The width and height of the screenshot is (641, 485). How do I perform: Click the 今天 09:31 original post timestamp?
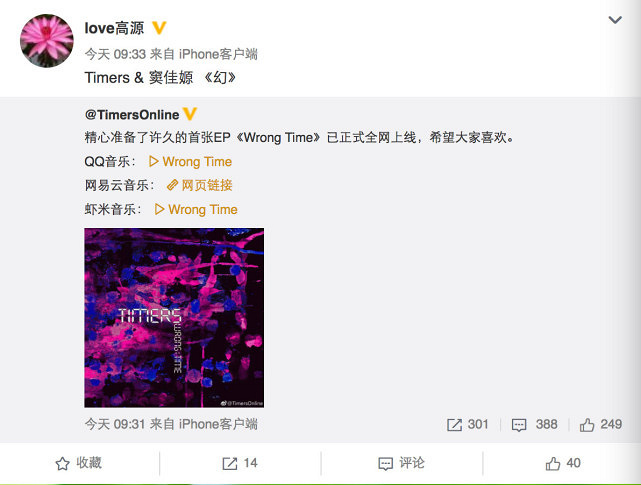tap(115, 424)
